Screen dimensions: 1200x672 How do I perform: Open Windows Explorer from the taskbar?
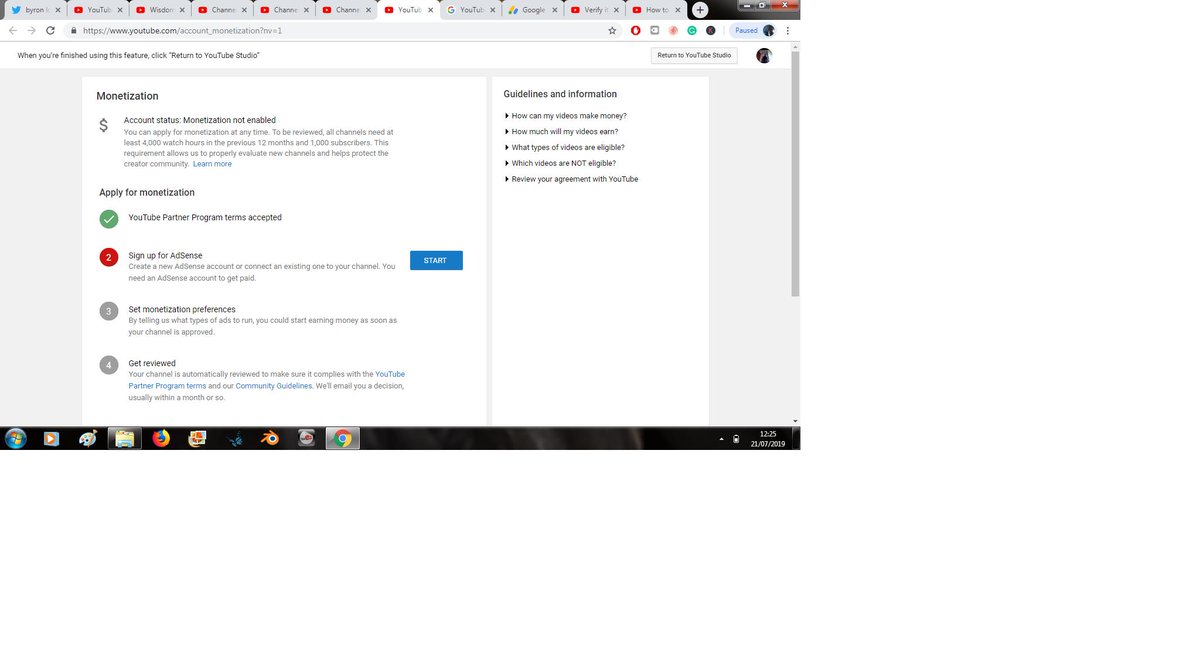pos(124,438)
